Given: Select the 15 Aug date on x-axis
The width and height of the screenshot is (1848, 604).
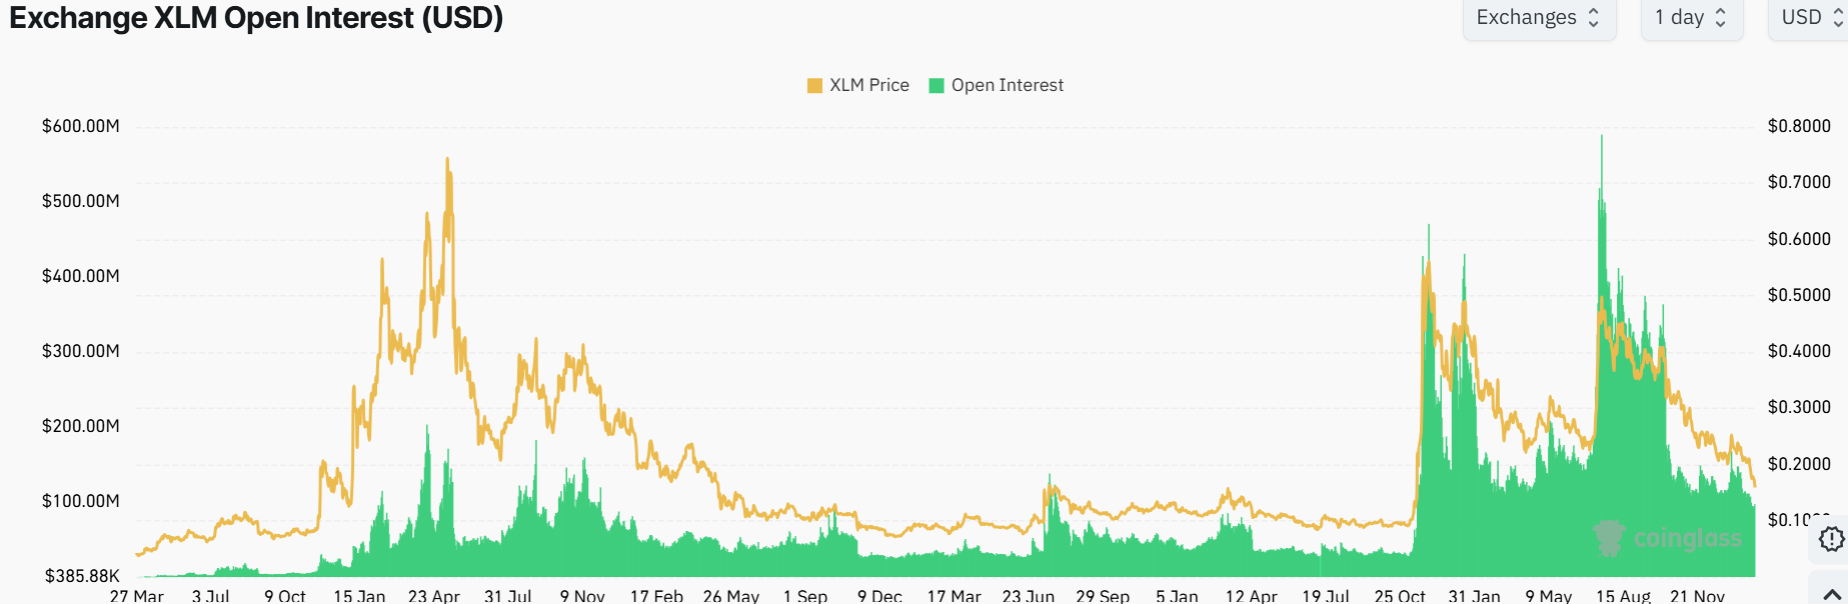Looking at the screenshot, I should pyautogui.click(x=1623, y=596).
